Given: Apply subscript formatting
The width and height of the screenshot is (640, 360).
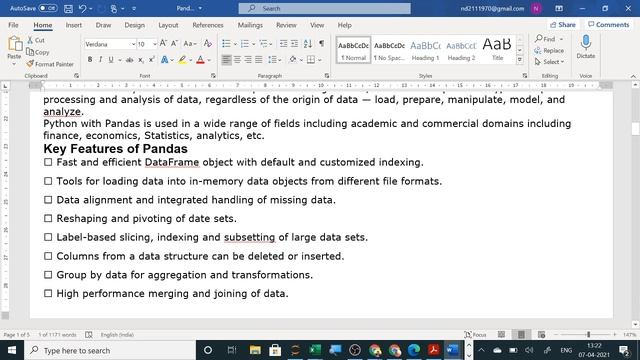Looking at the screenshot, I should (141, 60).
